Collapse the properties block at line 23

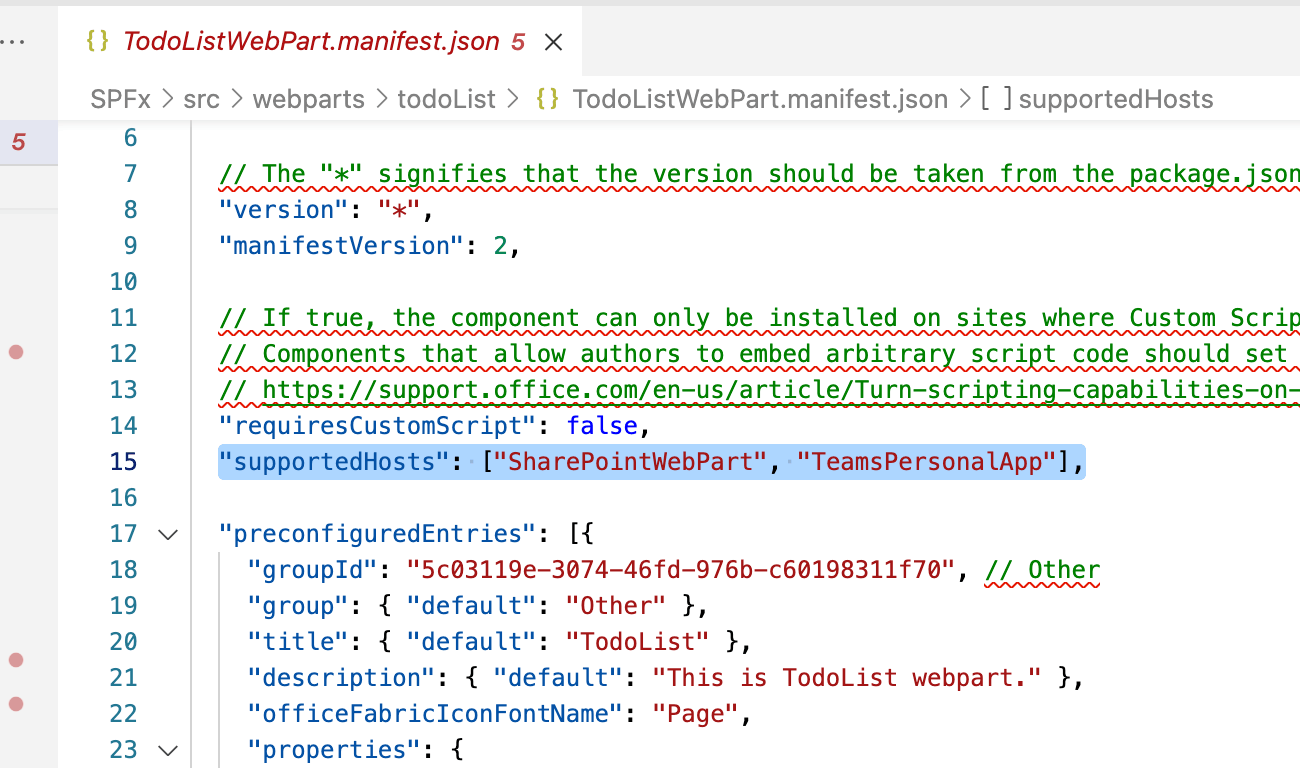coord(168,750)
